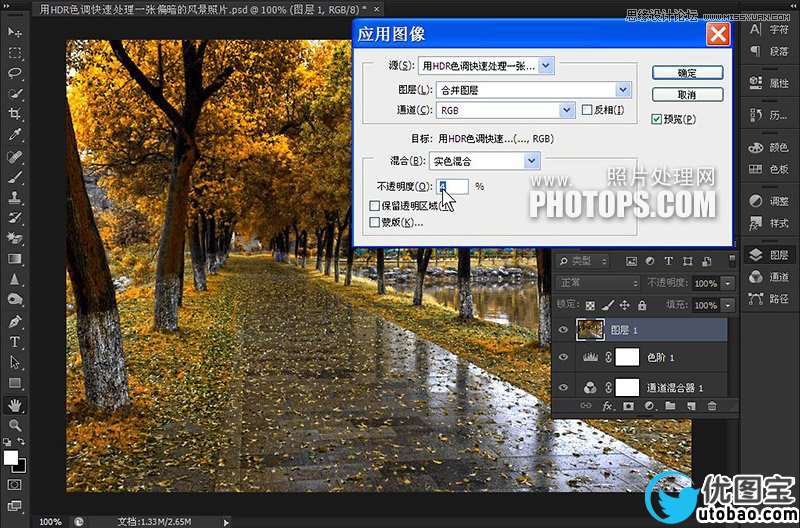Viewport: 800px width, 528px height.
Task: Click the 确定 (OK) button
Action: [686, 73]
